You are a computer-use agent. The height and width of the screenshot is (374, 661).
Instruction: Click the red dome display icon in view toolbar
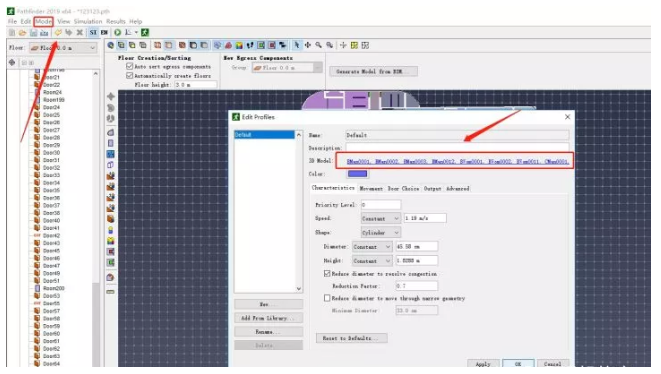click(x=228, y=45)
